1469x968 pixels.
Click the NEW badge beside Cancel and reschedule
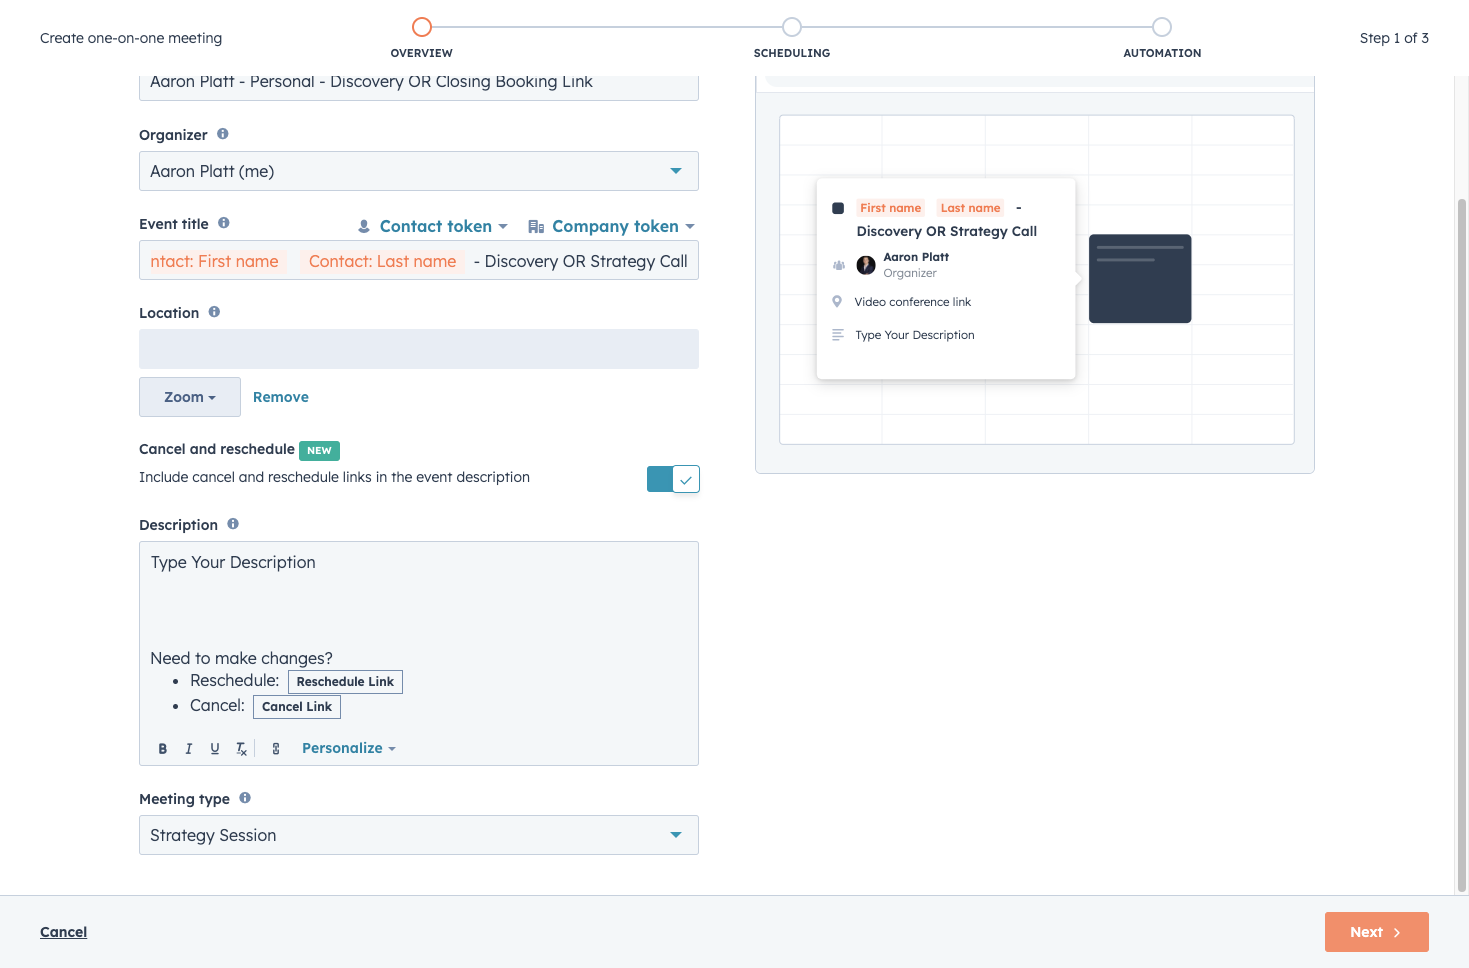click(320, 451)
